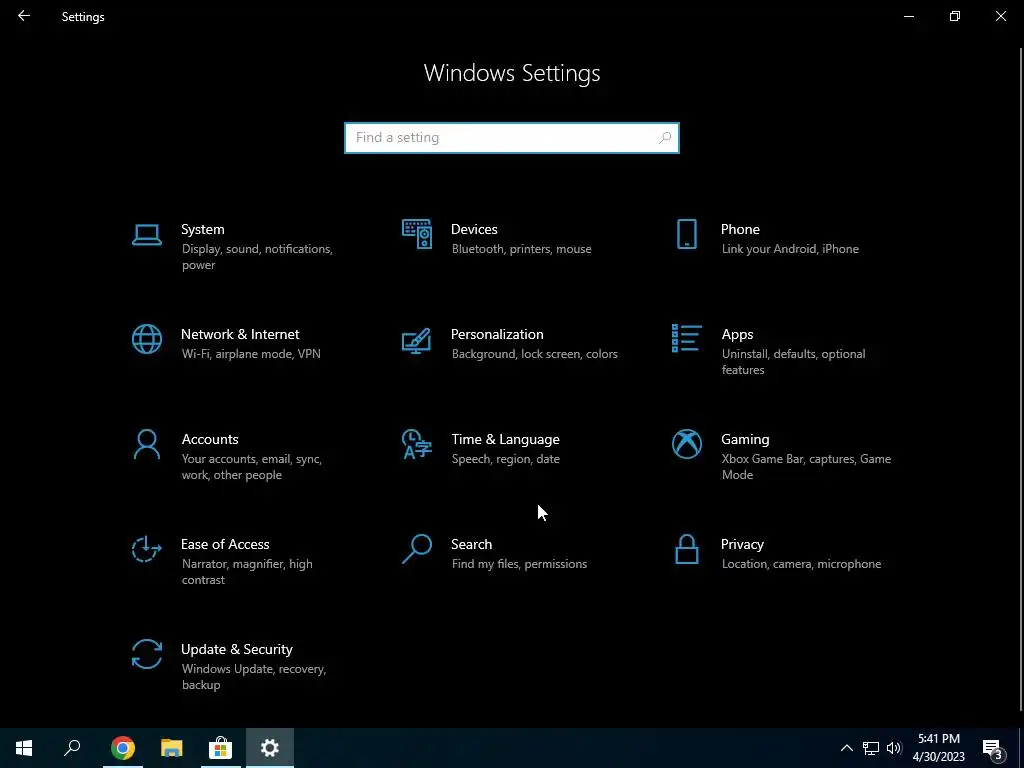Click the Personalization title
This screenshot has height=768, width=1024.
[497, 334]
